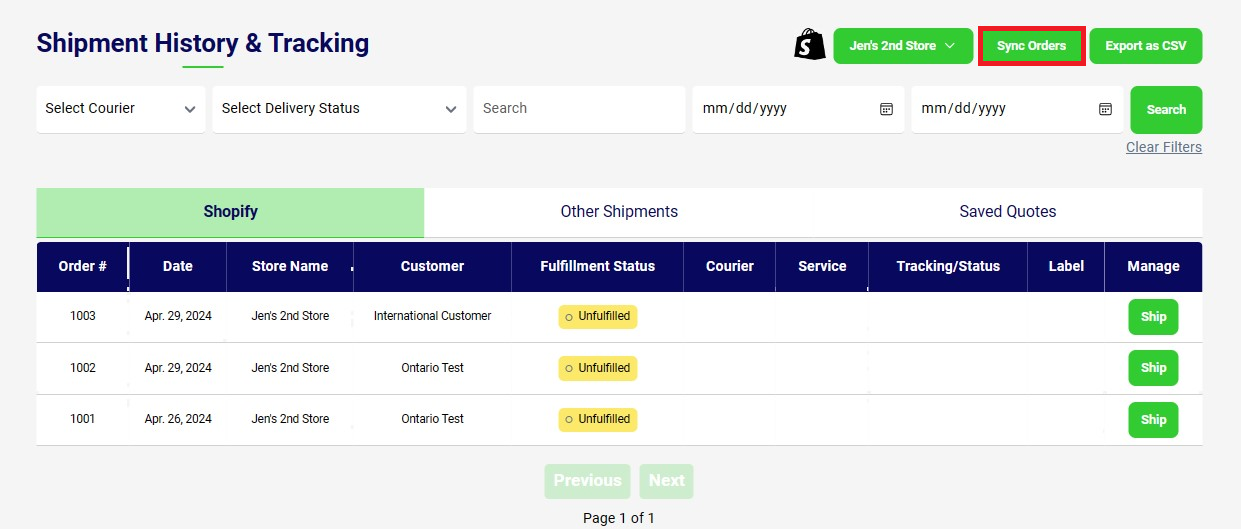Click the Fulfillment Status column header
1241x529 pixels.
pos(597,266)
